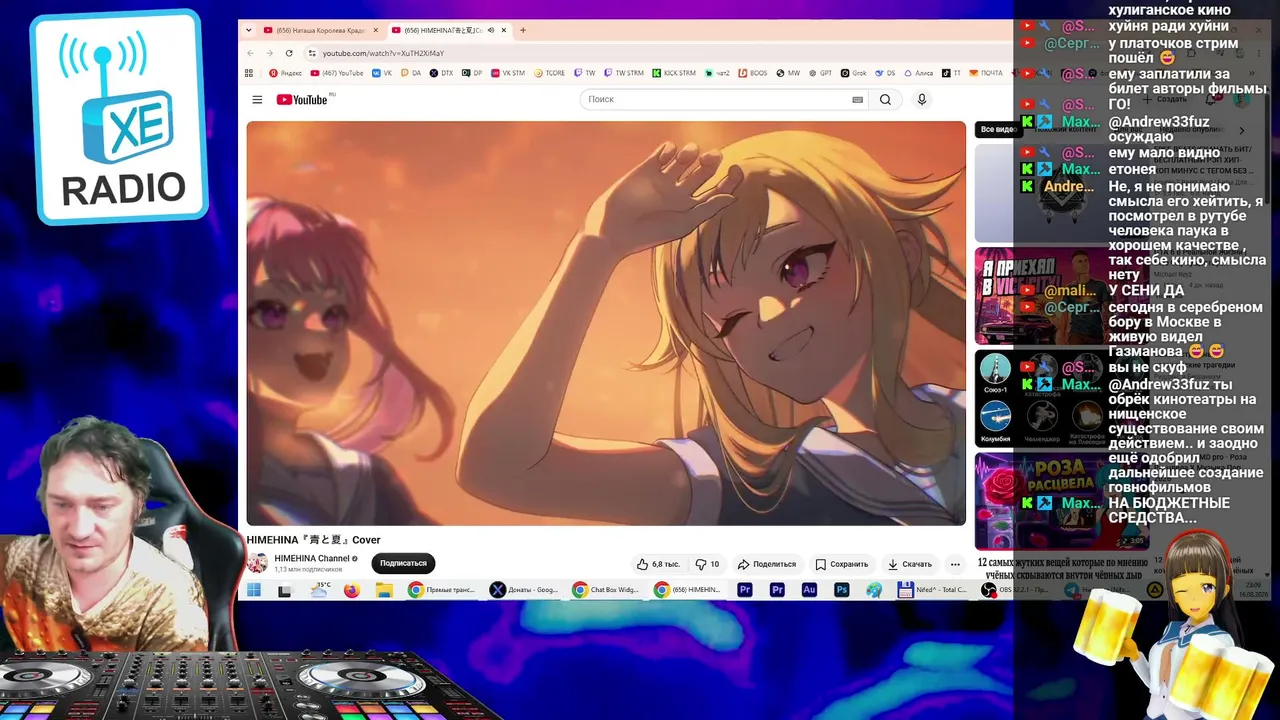Go forward in Chrome's navigation
This screenshot has width=1280, height=720.
[269, 53]
